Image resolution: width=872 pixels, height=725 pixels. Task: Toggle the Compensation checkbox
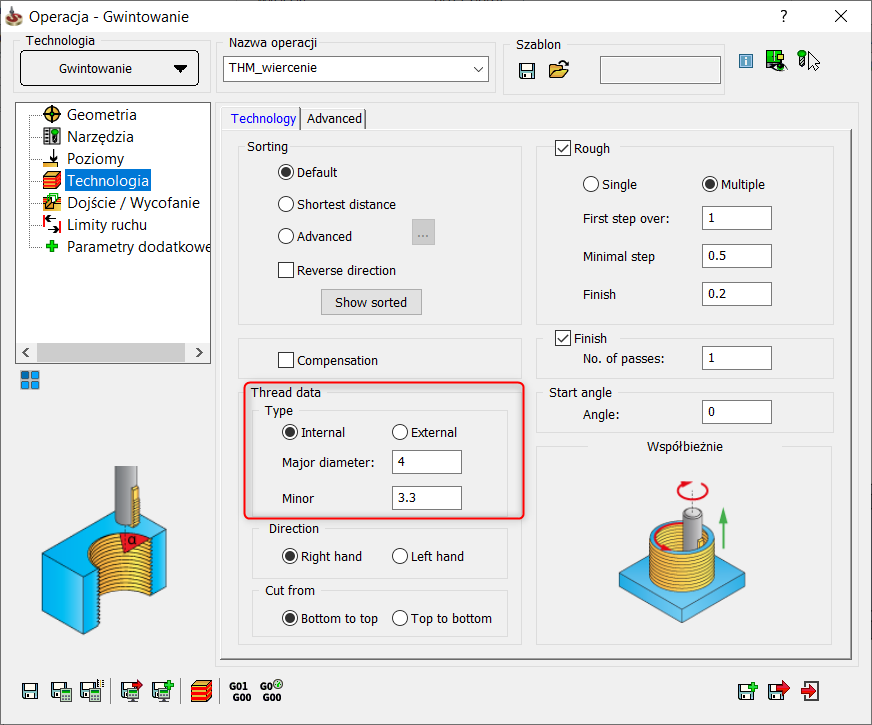pos(286,360)
